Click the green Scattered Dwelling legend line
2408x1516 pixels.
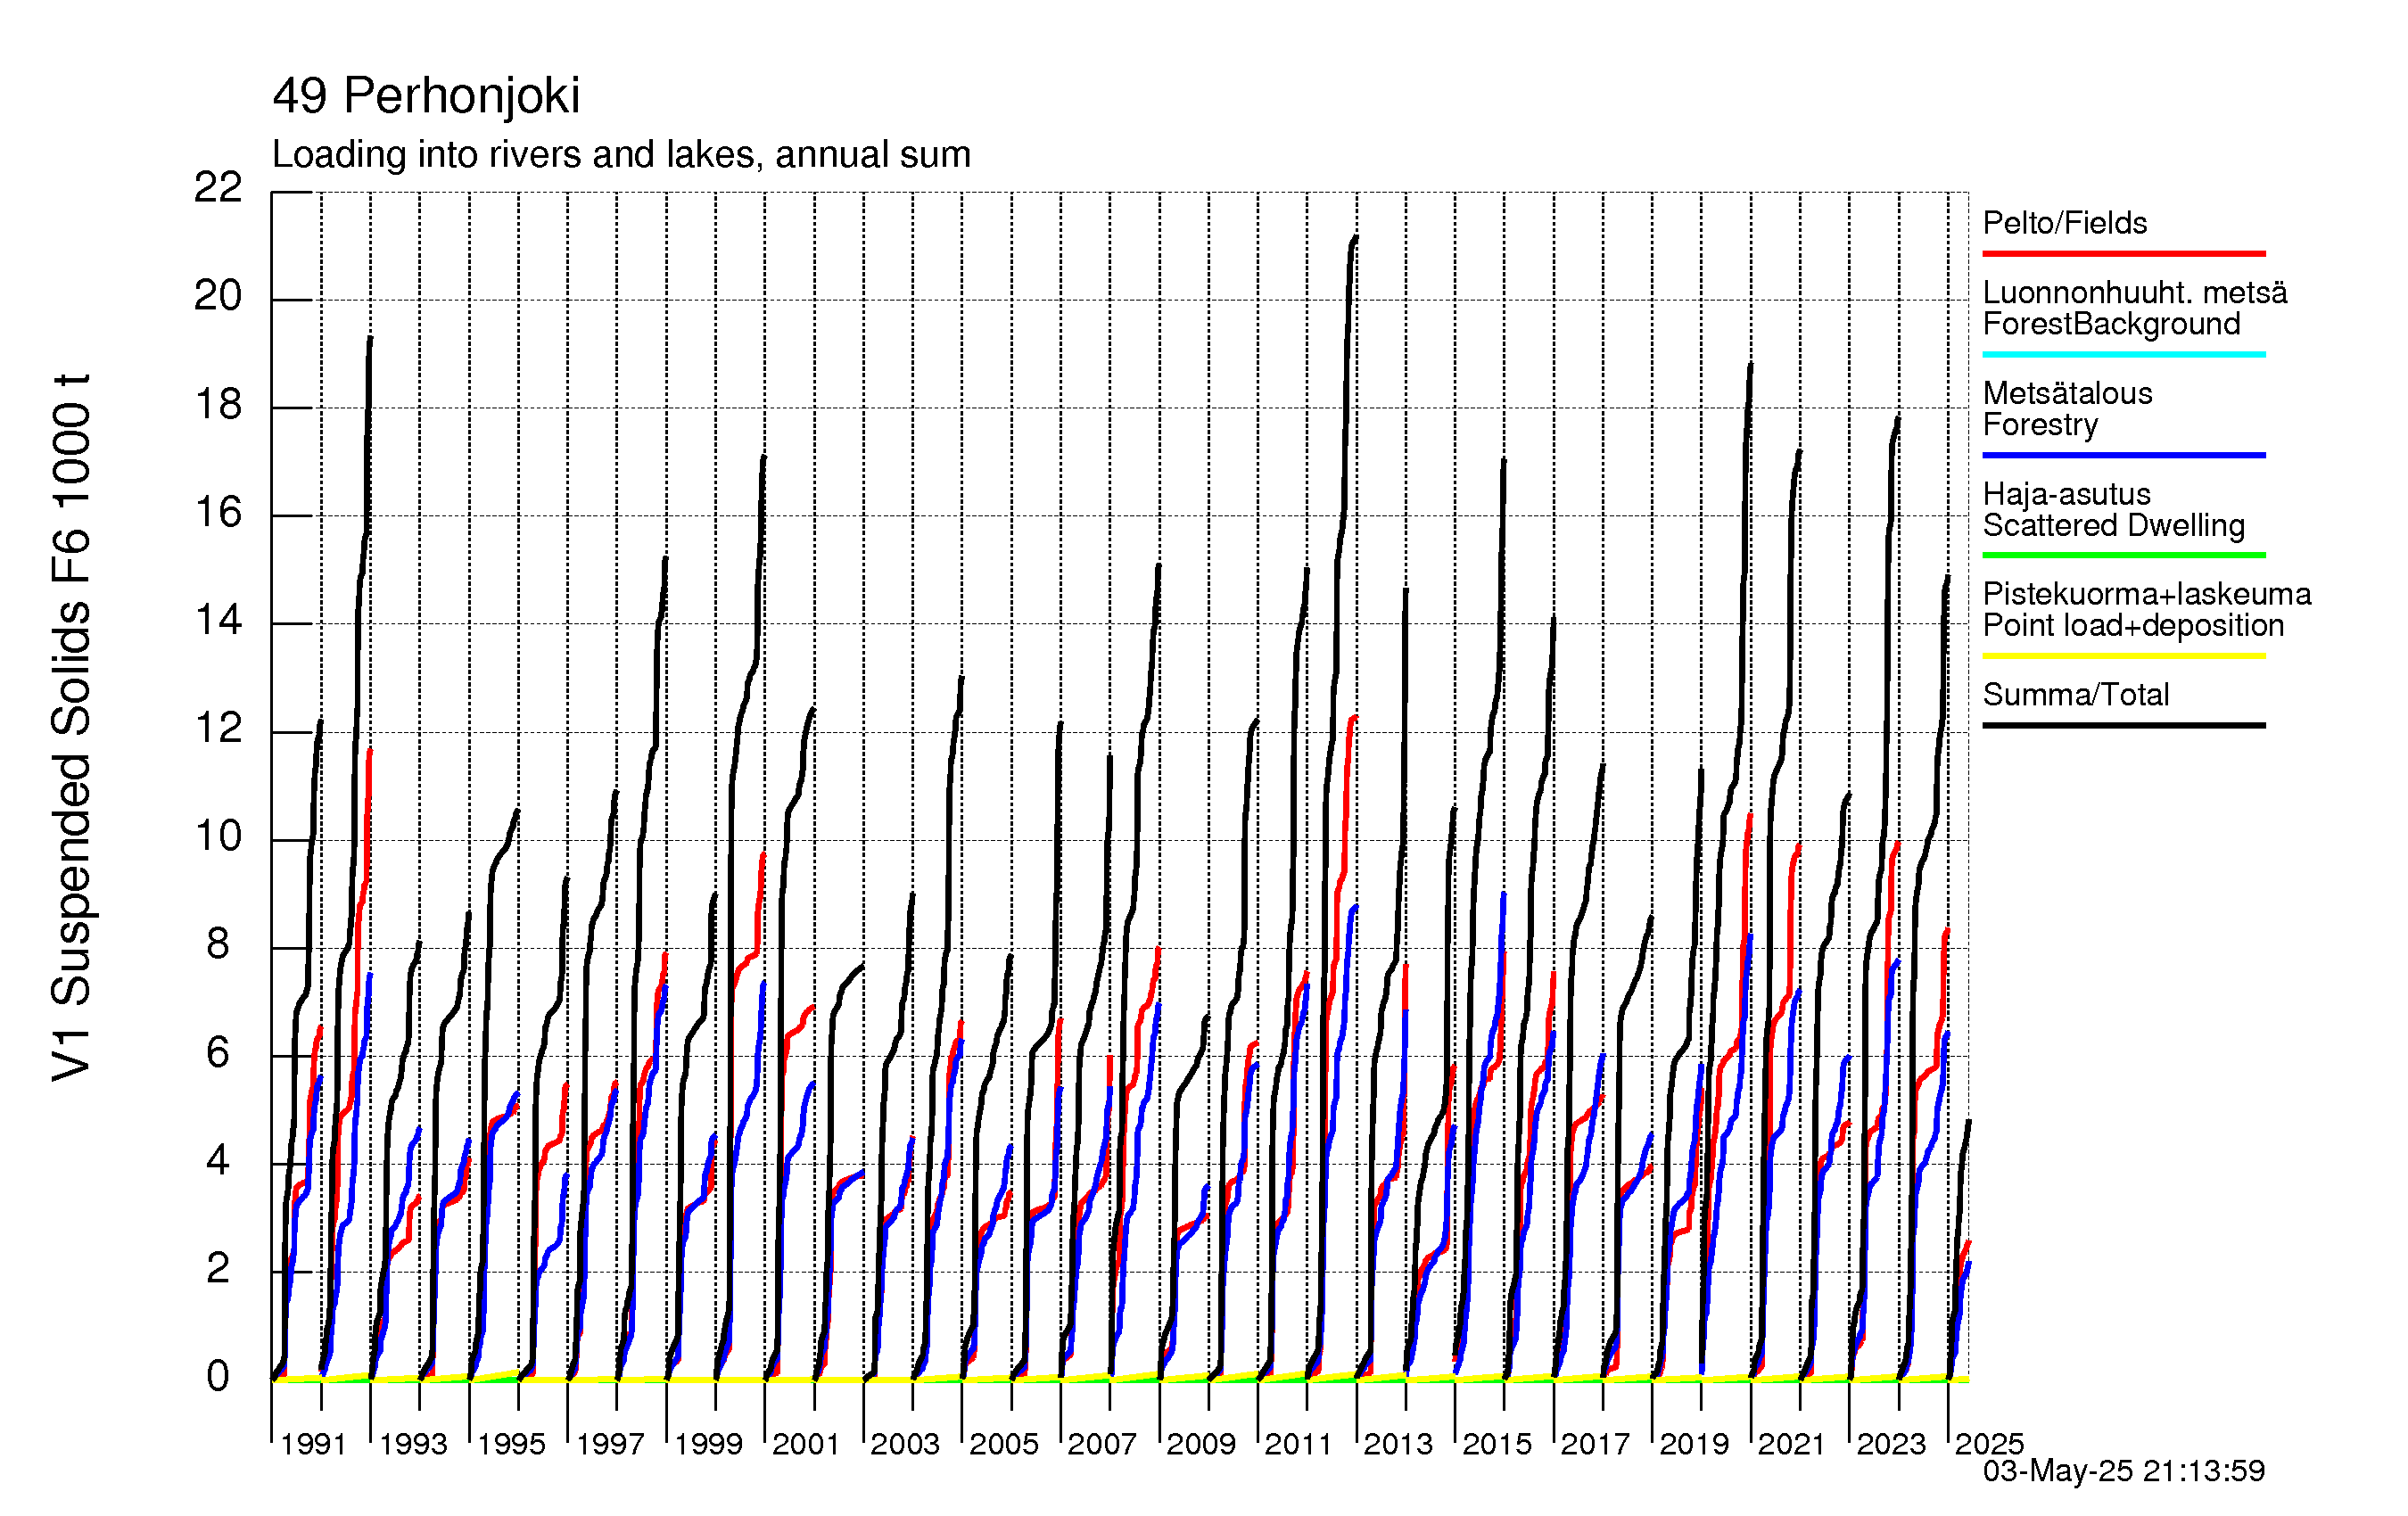pyautogui.click(x=2123, y=555)
